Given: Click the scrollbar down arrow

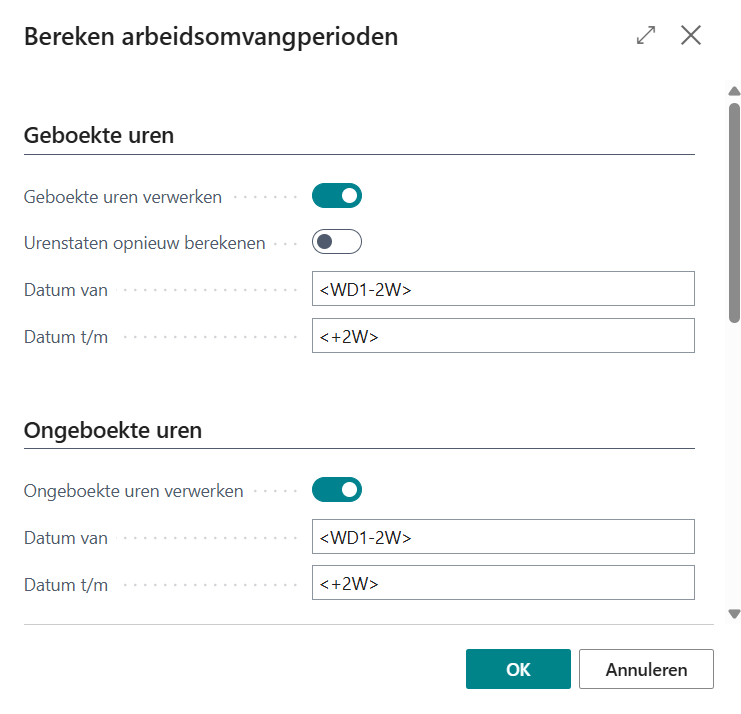Looking at the screenshot, I should click(x=734, y=614).
